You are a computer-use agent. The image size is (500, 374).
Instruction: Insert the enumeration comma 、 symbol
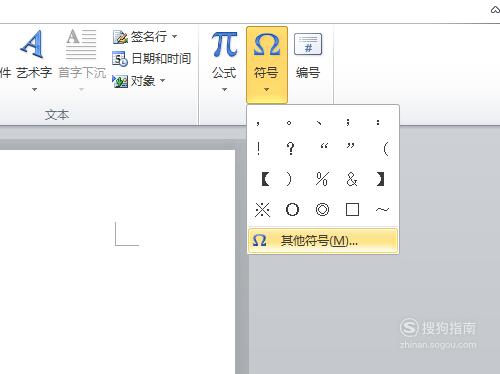pos(319,123)
